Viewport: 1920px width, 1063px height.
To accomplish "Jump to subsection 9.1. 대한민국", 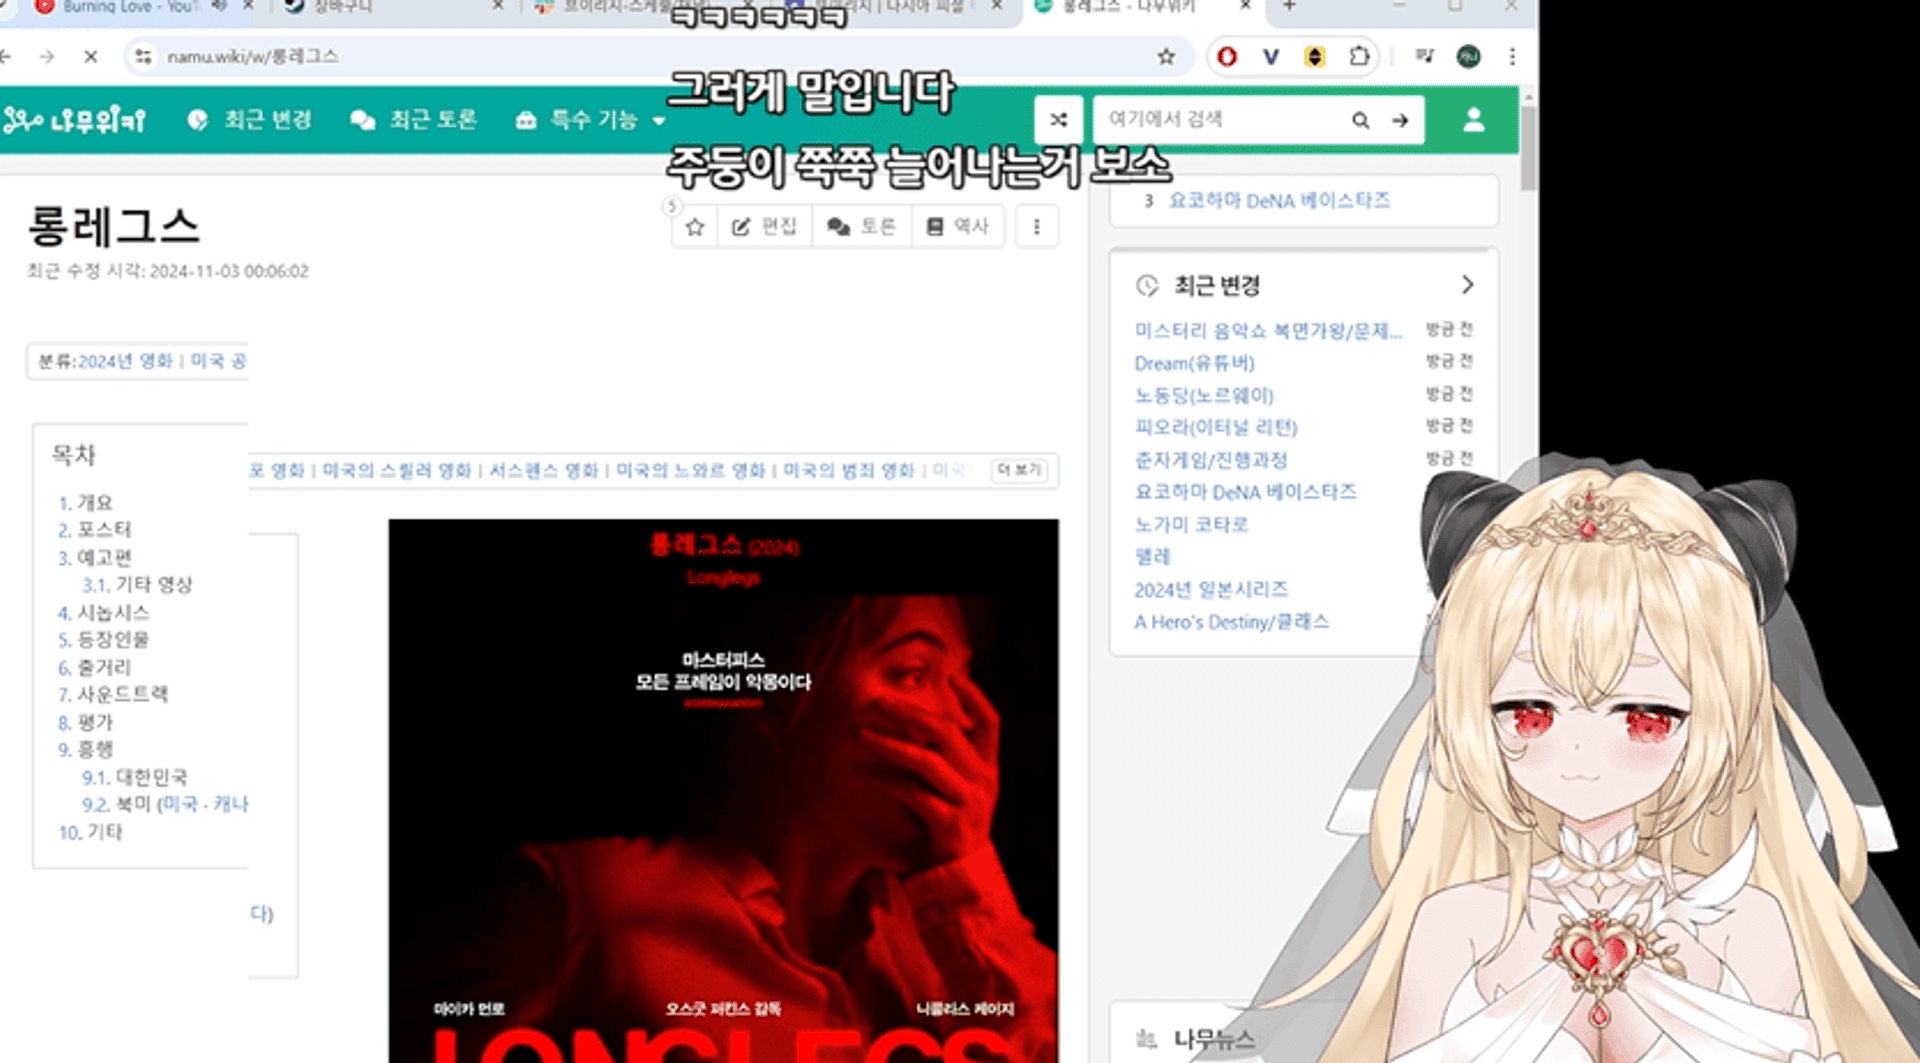I will coord(134,778).
